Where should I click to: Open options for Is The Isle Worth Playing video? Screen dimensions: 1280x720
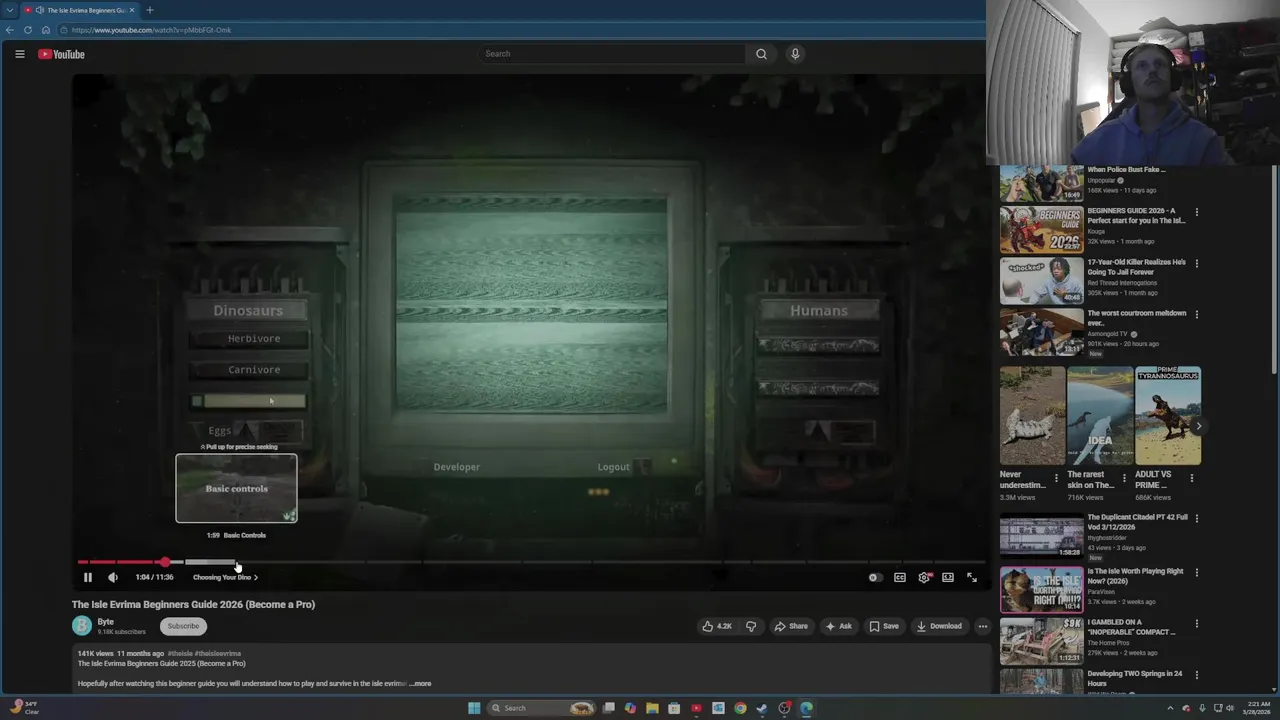(x=1196, y=572)
